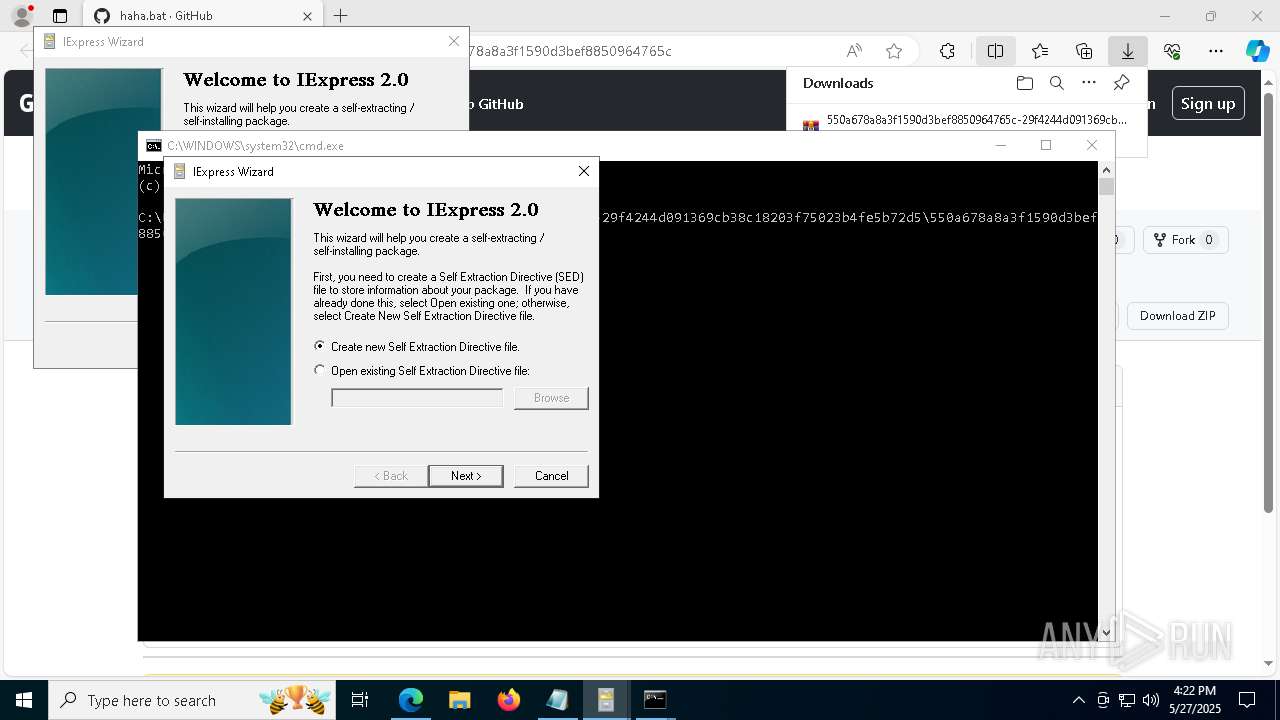Open Microsoft Edge from taskbar

[x=411, y=700]
